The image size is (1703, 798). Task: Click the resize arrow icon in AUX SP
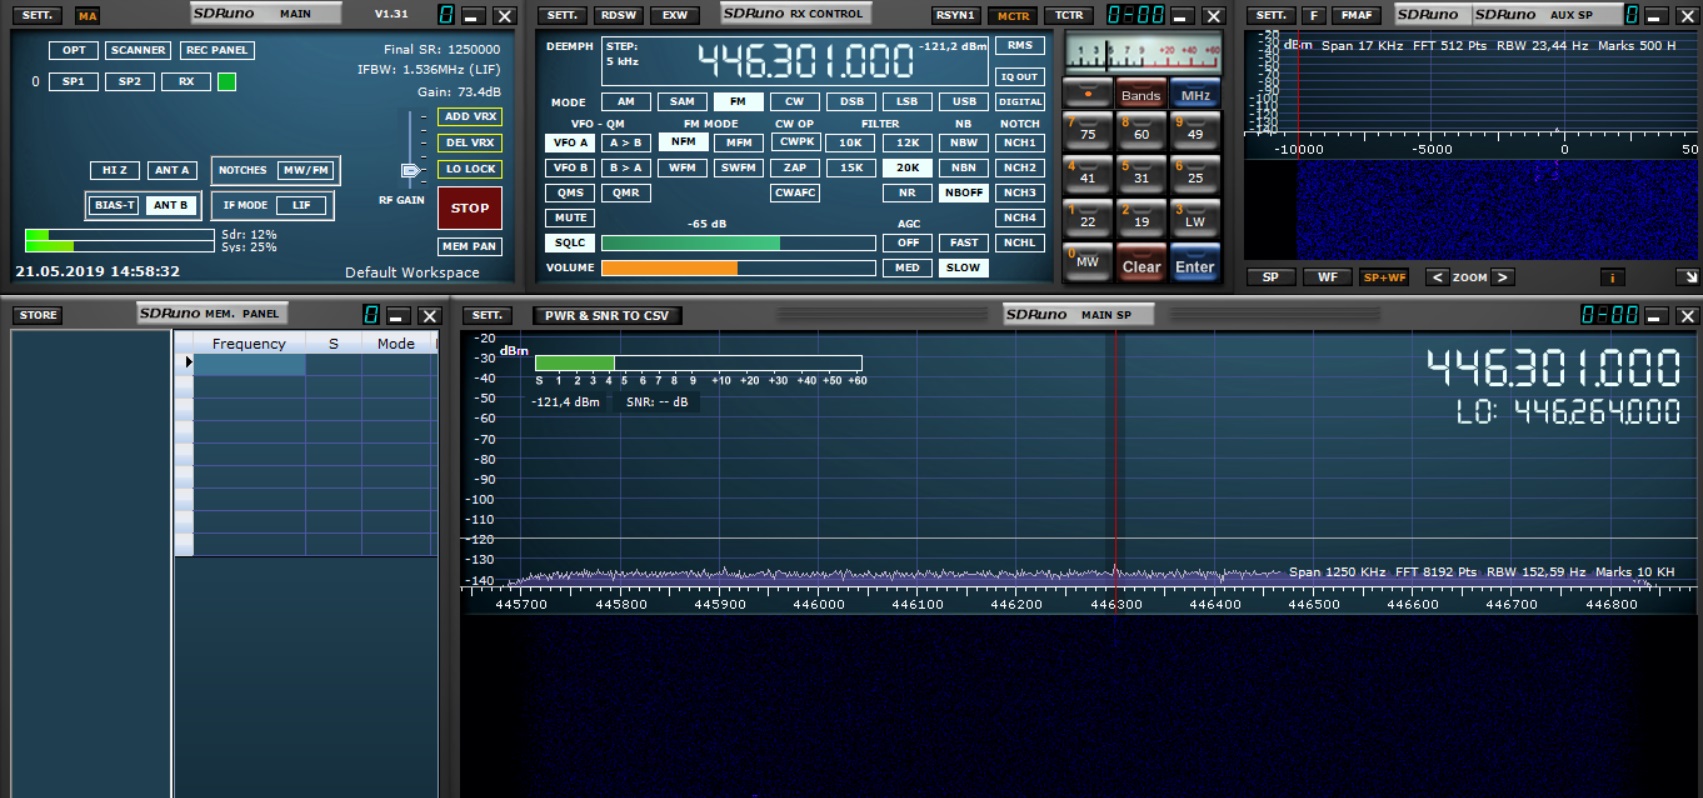1690,278
